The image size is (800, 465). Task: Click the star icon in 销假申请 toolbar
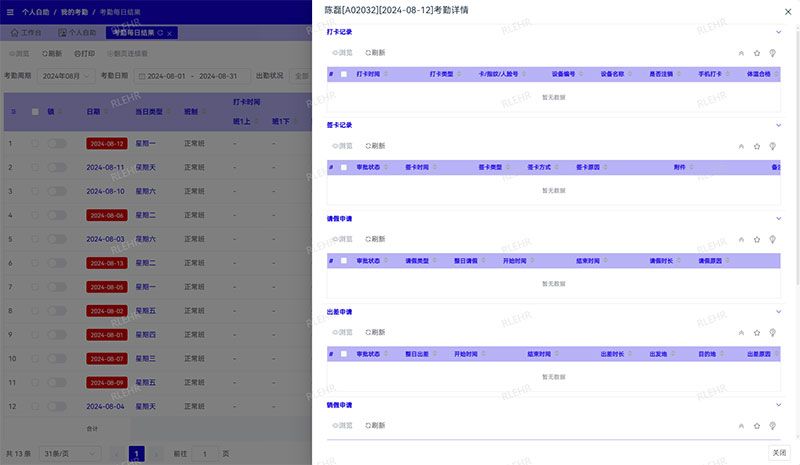click(757, 426)
